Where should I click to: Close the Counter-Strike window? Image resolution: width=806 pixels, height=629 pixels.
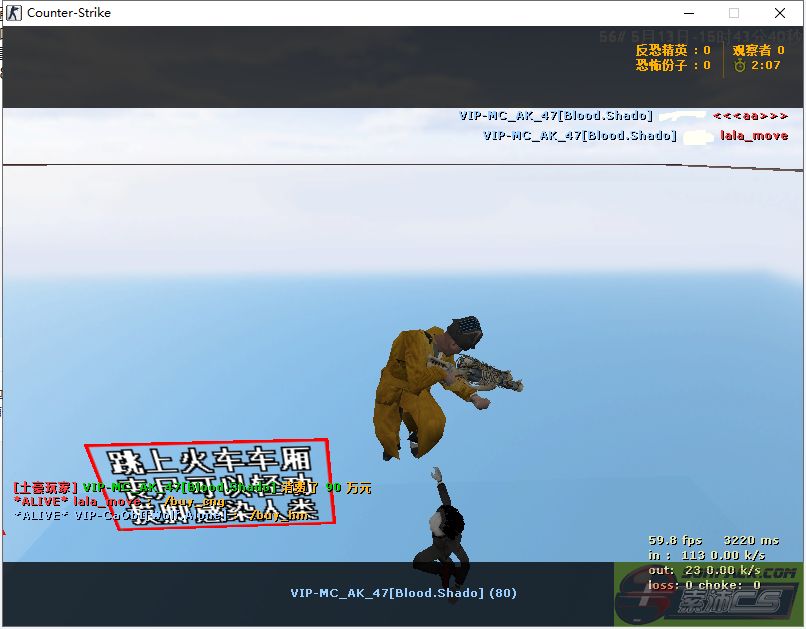click(x=780, y=13)
